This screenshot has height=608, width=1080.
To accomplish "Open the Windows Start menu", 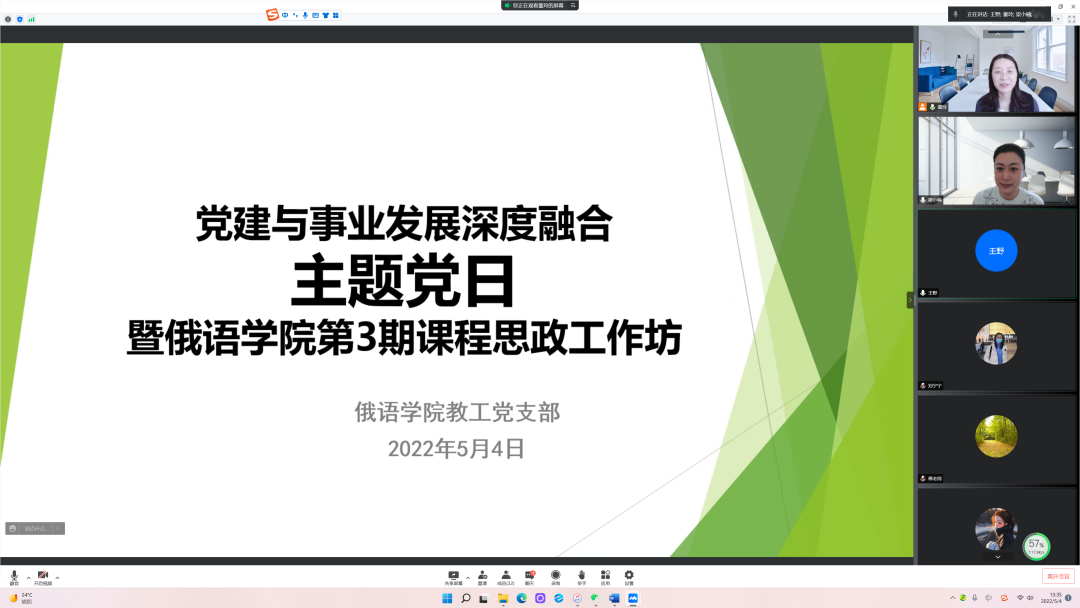I will click(446, 598).
